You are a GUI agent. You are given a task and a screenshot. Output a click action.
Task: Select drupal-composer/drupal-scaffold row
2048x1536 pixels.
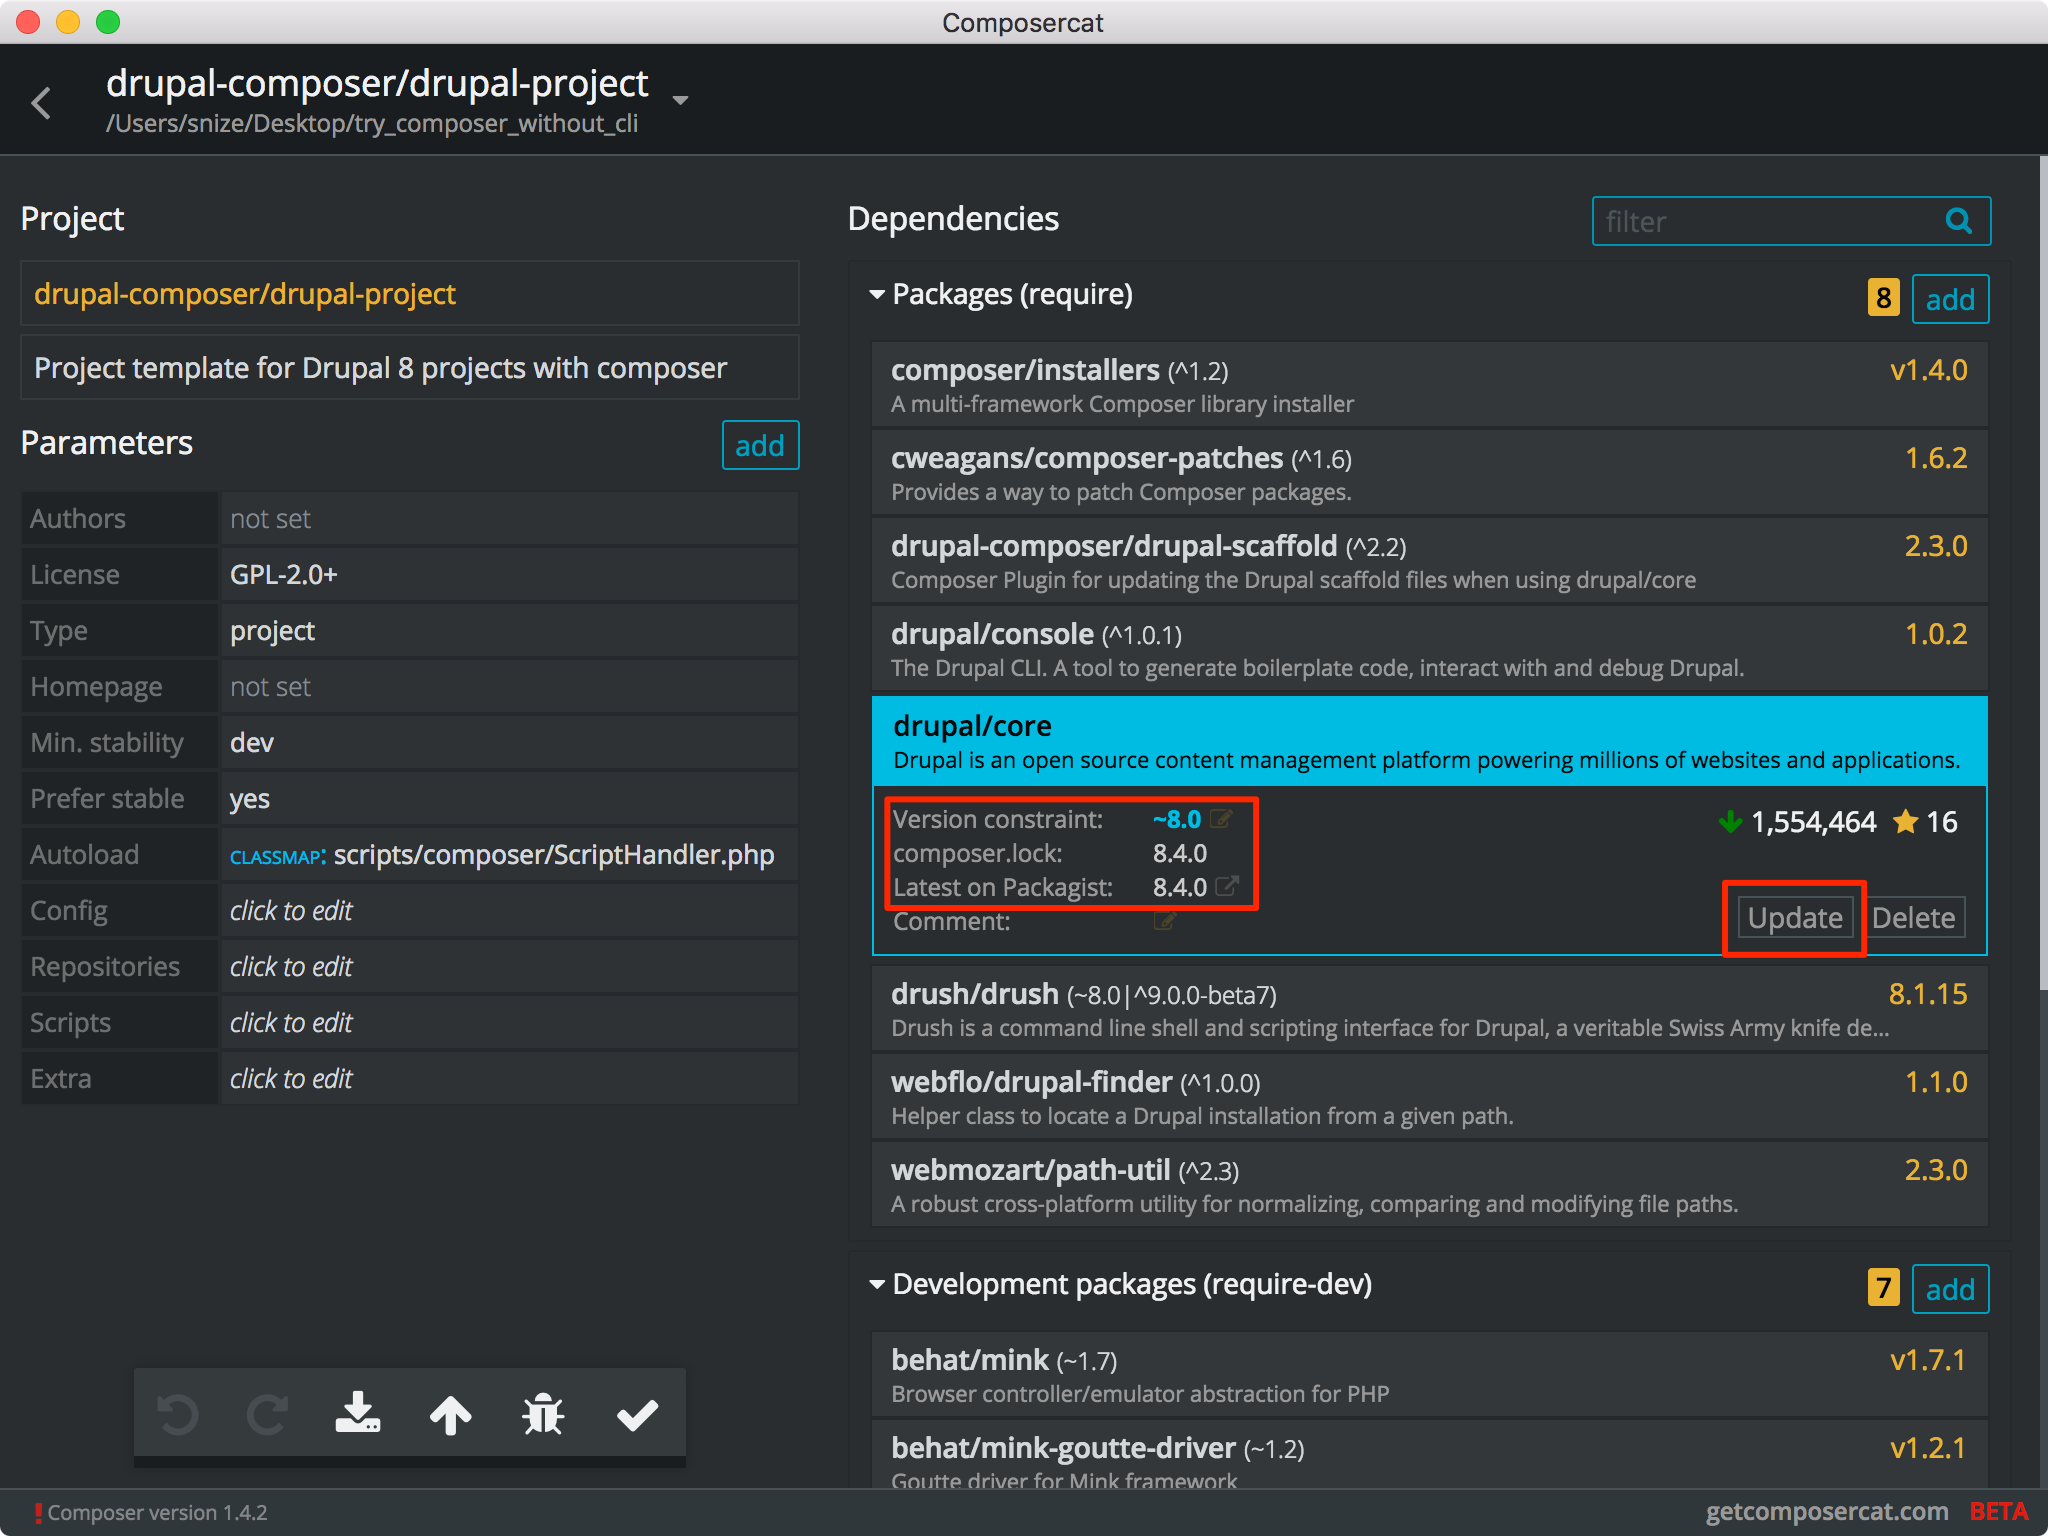point(1429,561)
